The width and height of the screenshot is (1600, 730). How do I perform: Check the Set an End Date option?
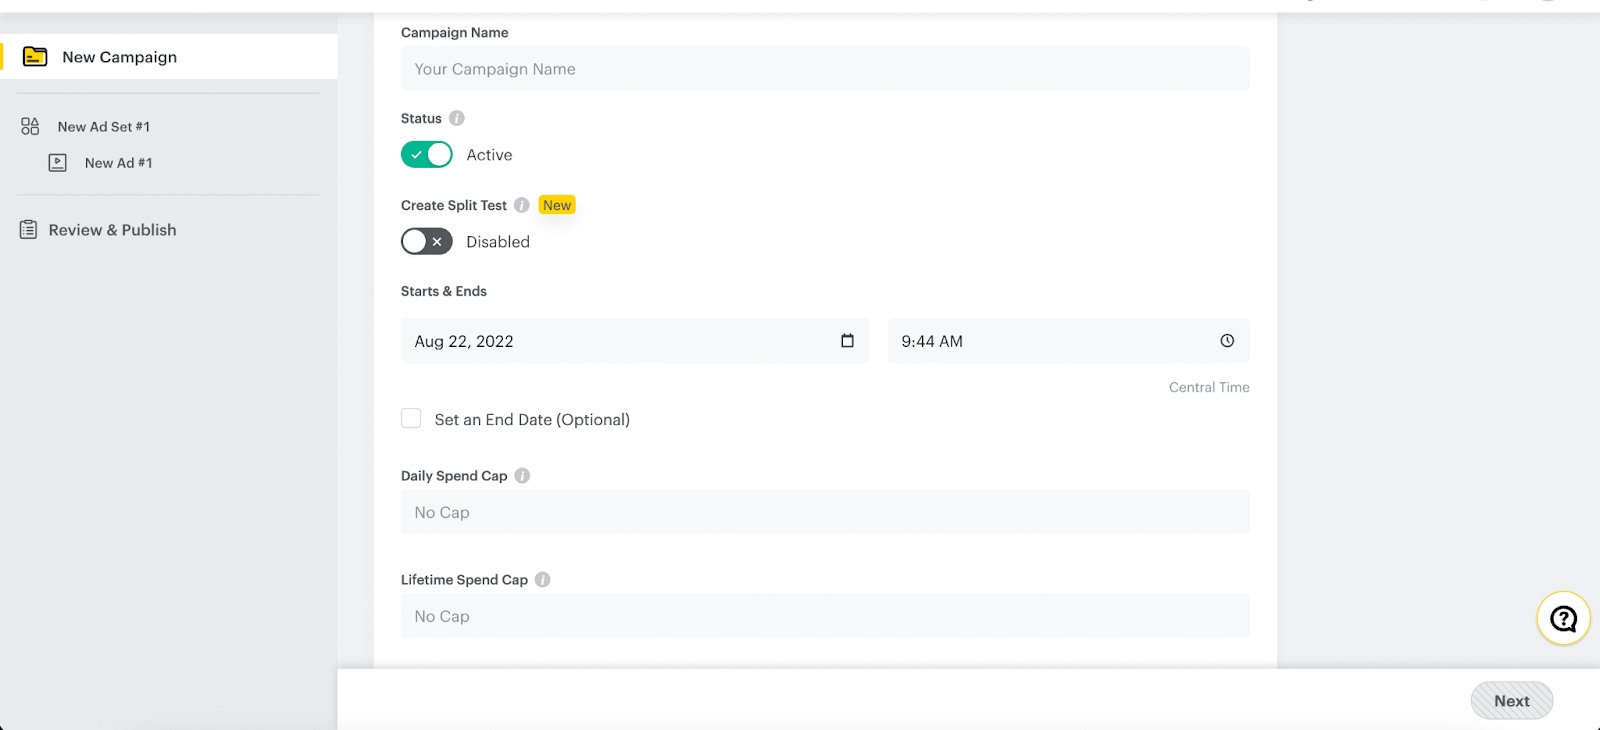(411, 418)
